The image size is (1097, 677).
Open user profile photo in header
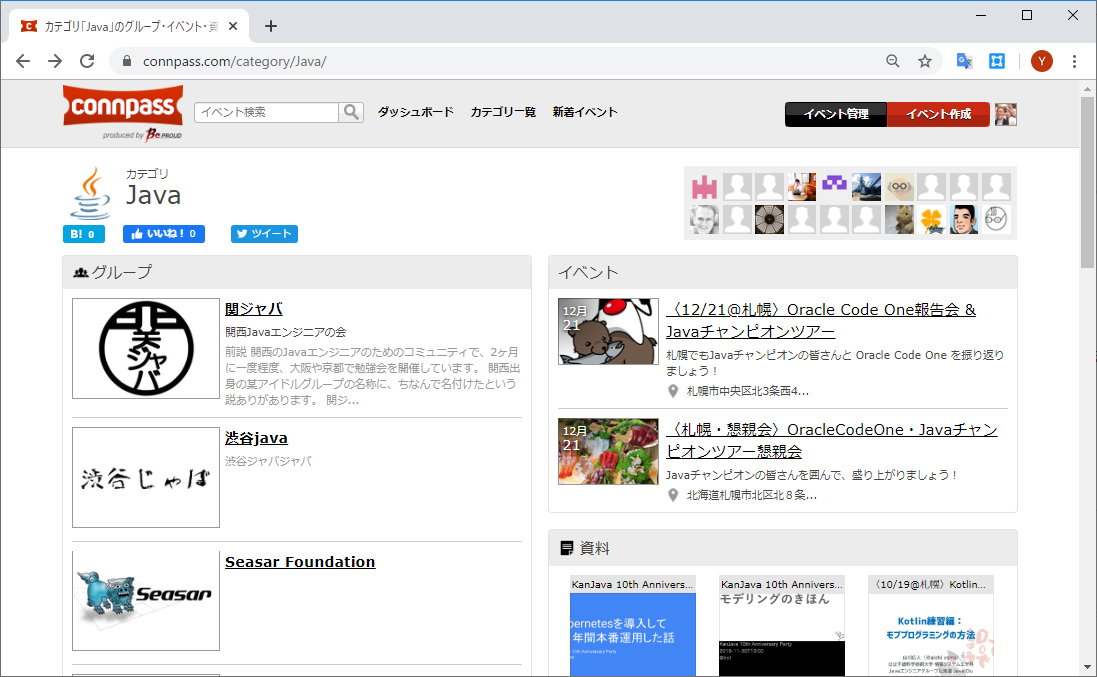[1005, 114]
